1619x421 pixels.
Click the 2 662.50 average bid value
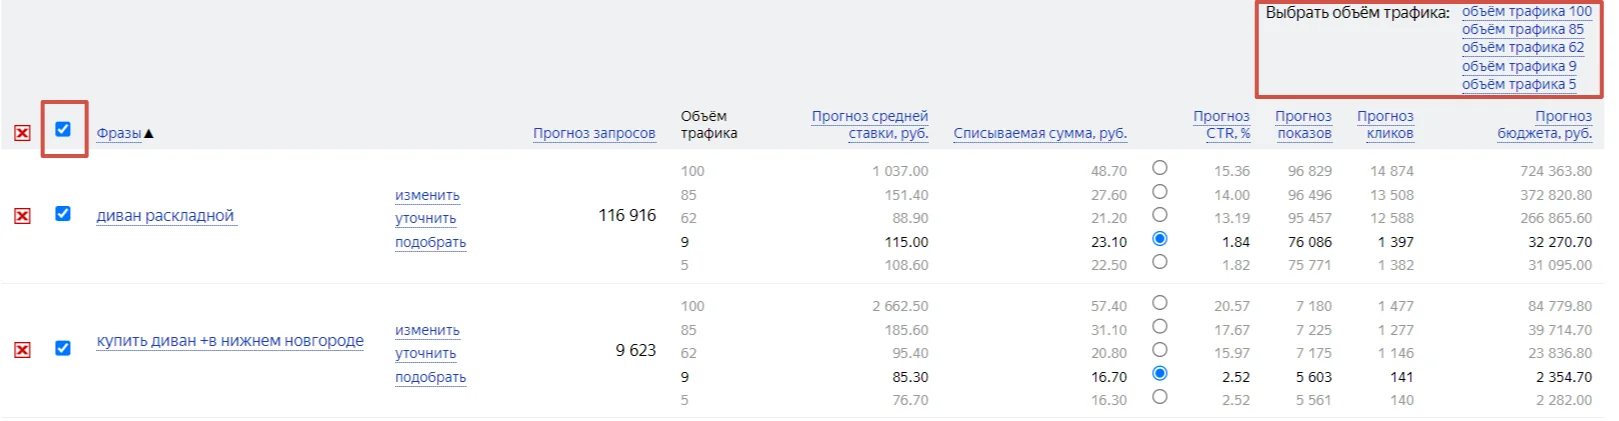[x=900, y=307]
